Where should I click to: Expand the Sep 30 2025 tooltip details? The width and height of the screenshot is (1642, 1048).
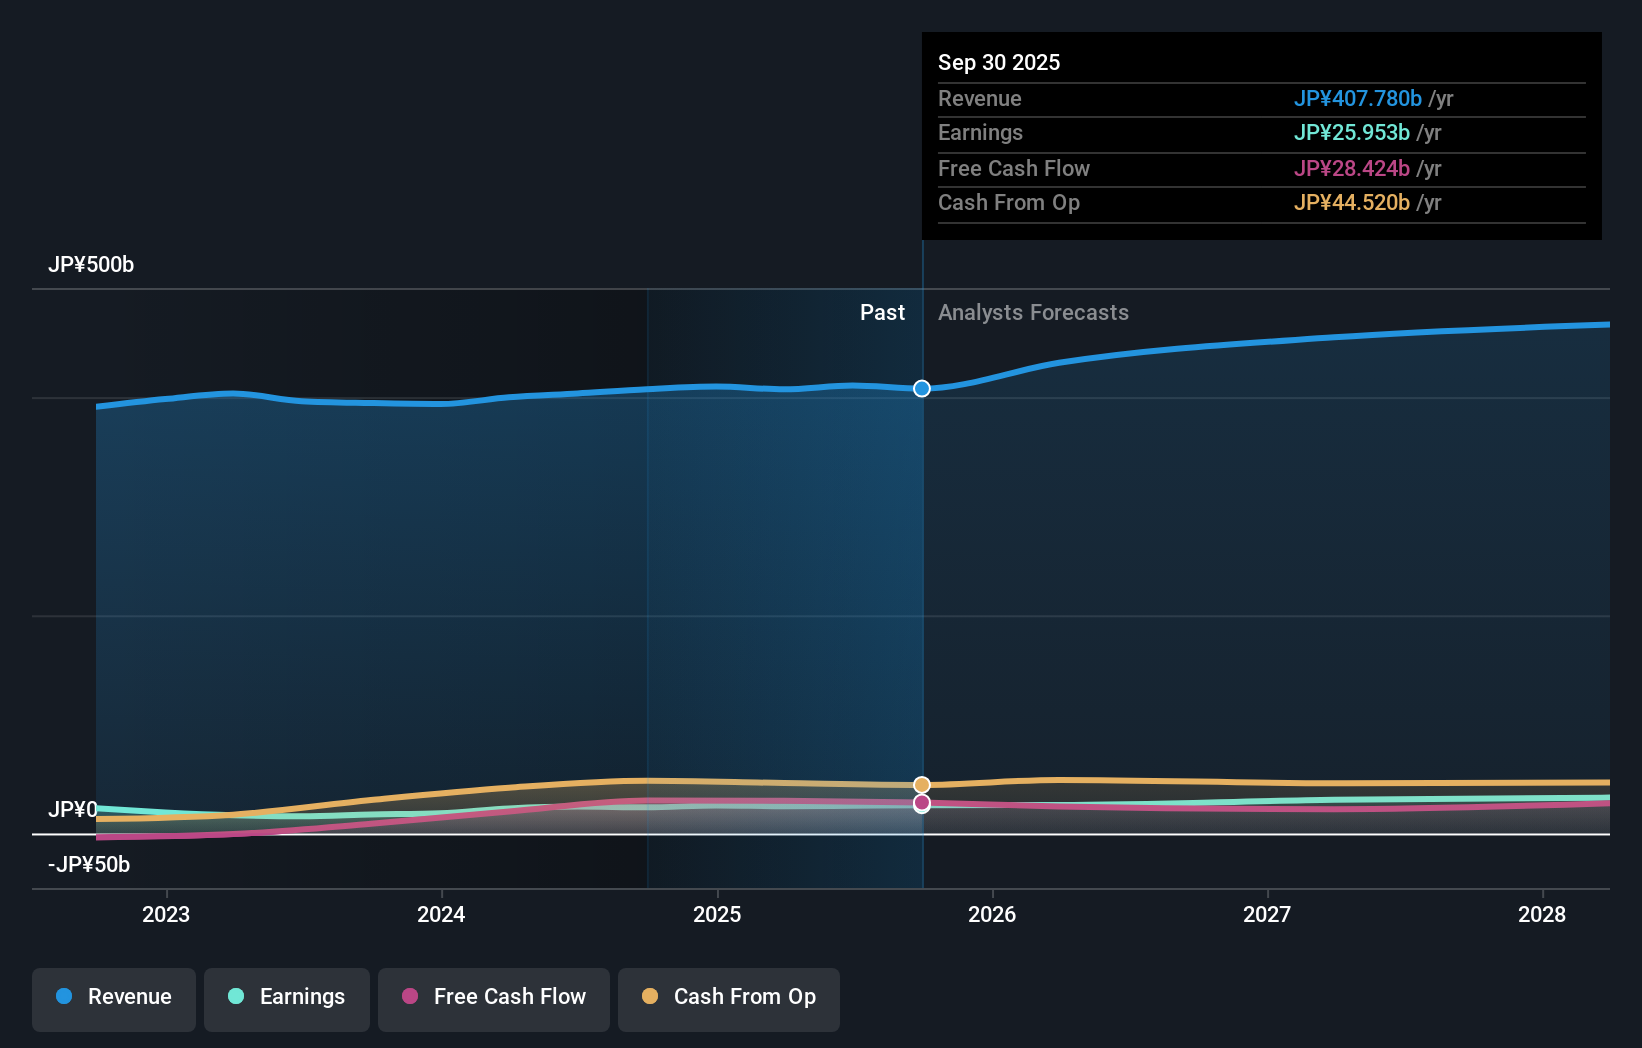click(x=999, y=62)
